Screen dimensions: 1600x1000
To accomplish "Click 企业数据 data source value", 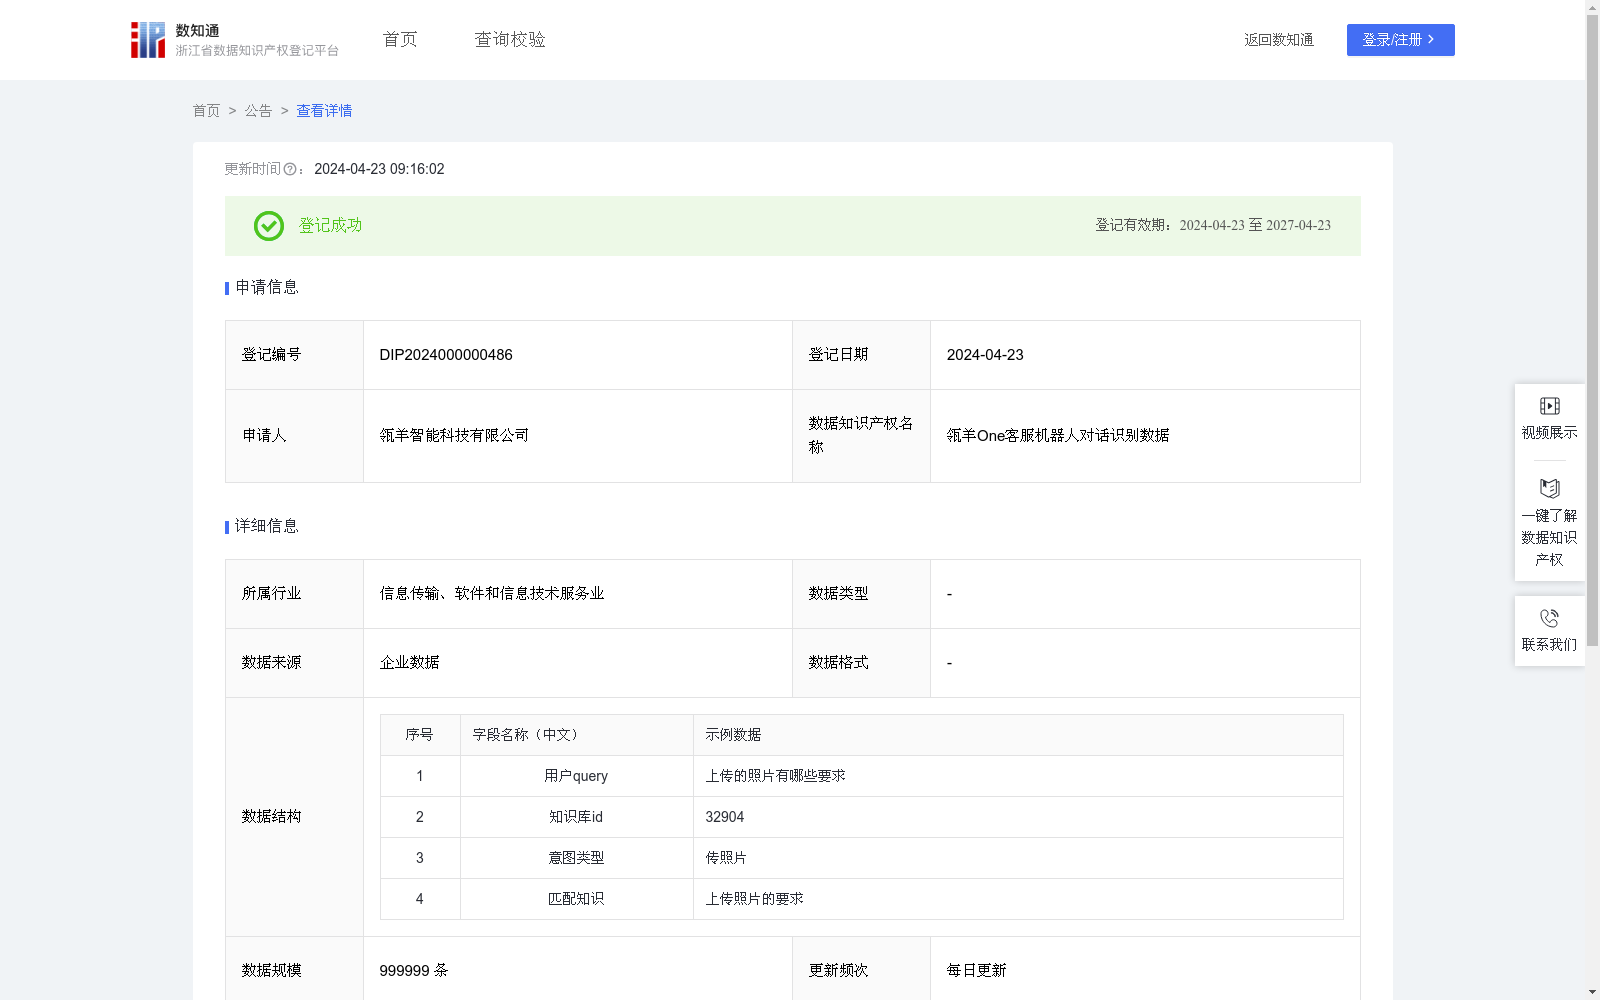I will pos(409,663).
